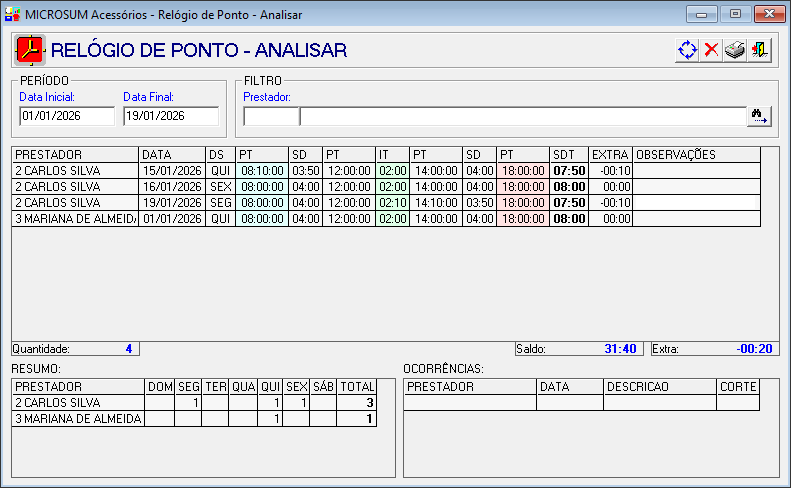Click the IT column header

[x=392, y=154]
